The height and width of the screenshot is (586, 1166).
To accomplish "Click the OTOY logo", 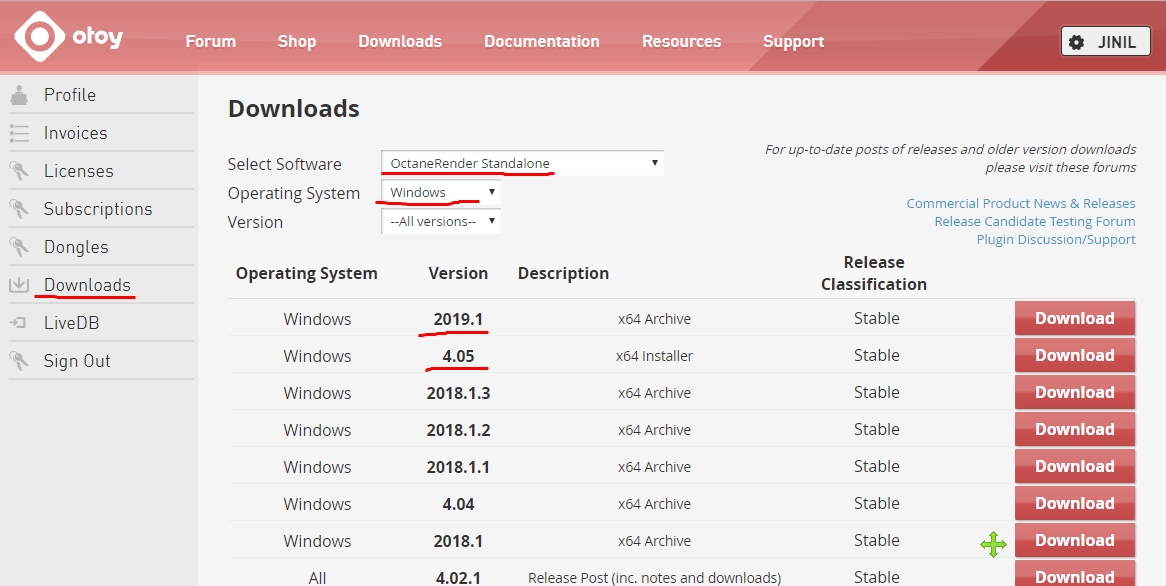I will click(68, 36).
